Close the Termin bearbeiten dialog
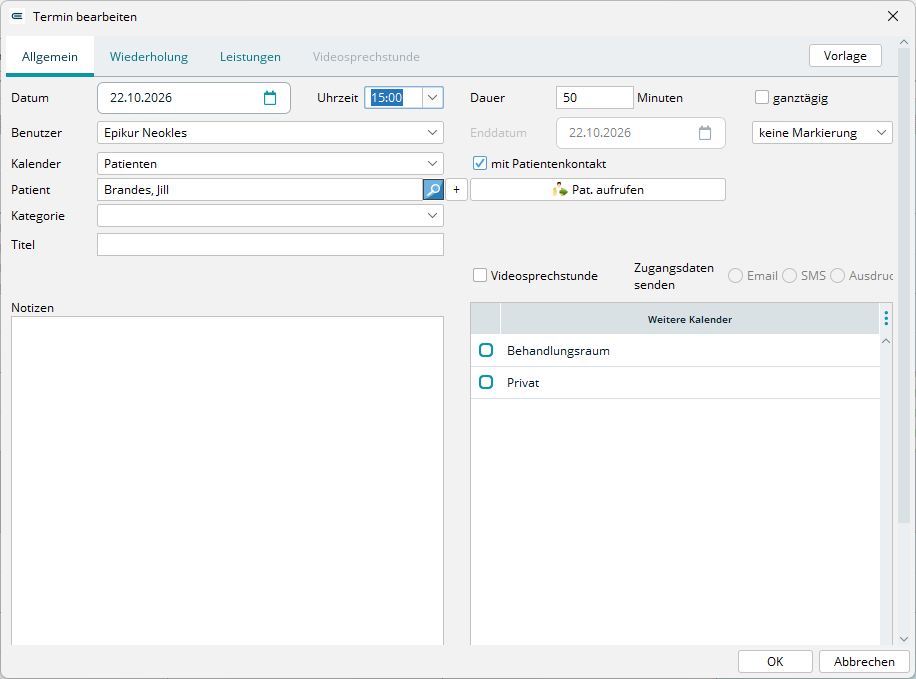Viewport: 916px width, 679px height. pyautogui.click(x=893, y=16)
